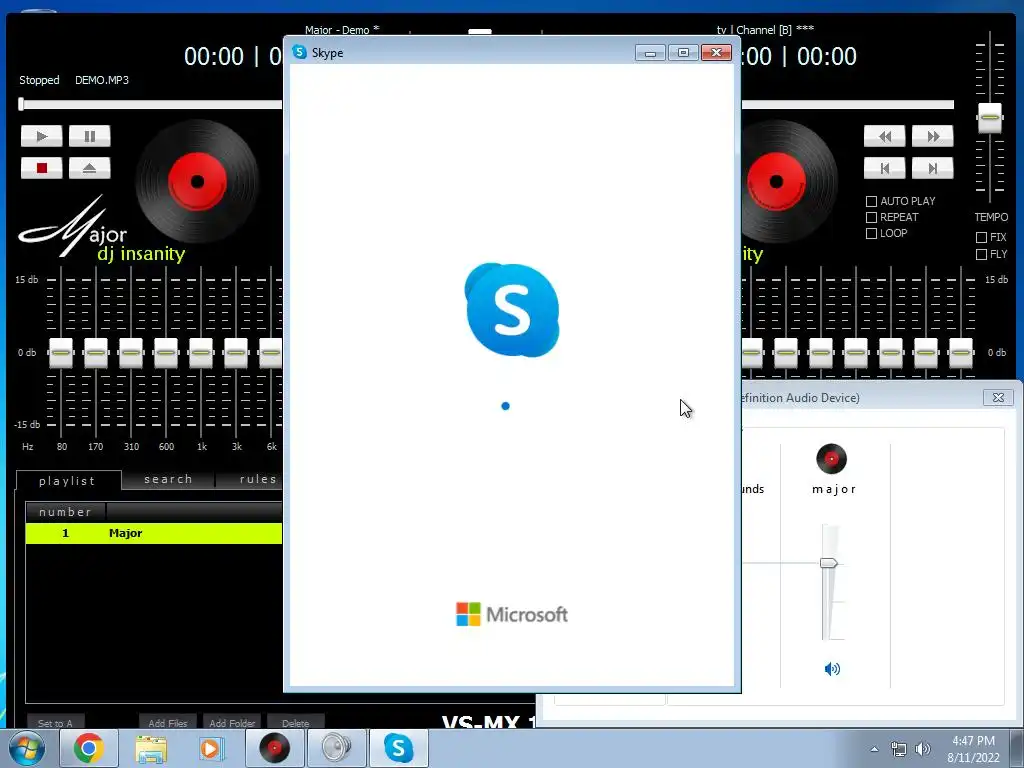Click the Add Files button
This screenshot has width=1024, height=768.
(x=168, y=722)
